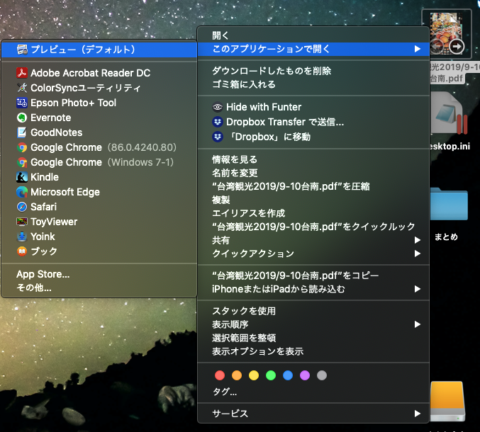Click the Kindle label
The width and height of the screenshot is (480, 432).
(45, 177)
